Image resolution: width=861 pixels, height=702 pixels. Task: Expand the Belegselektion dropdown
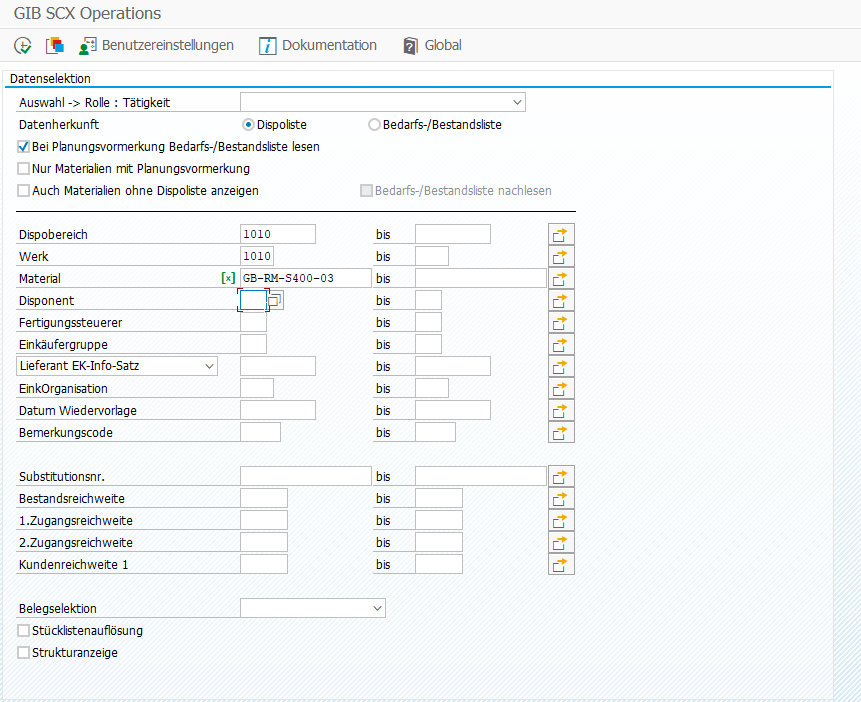377,608
